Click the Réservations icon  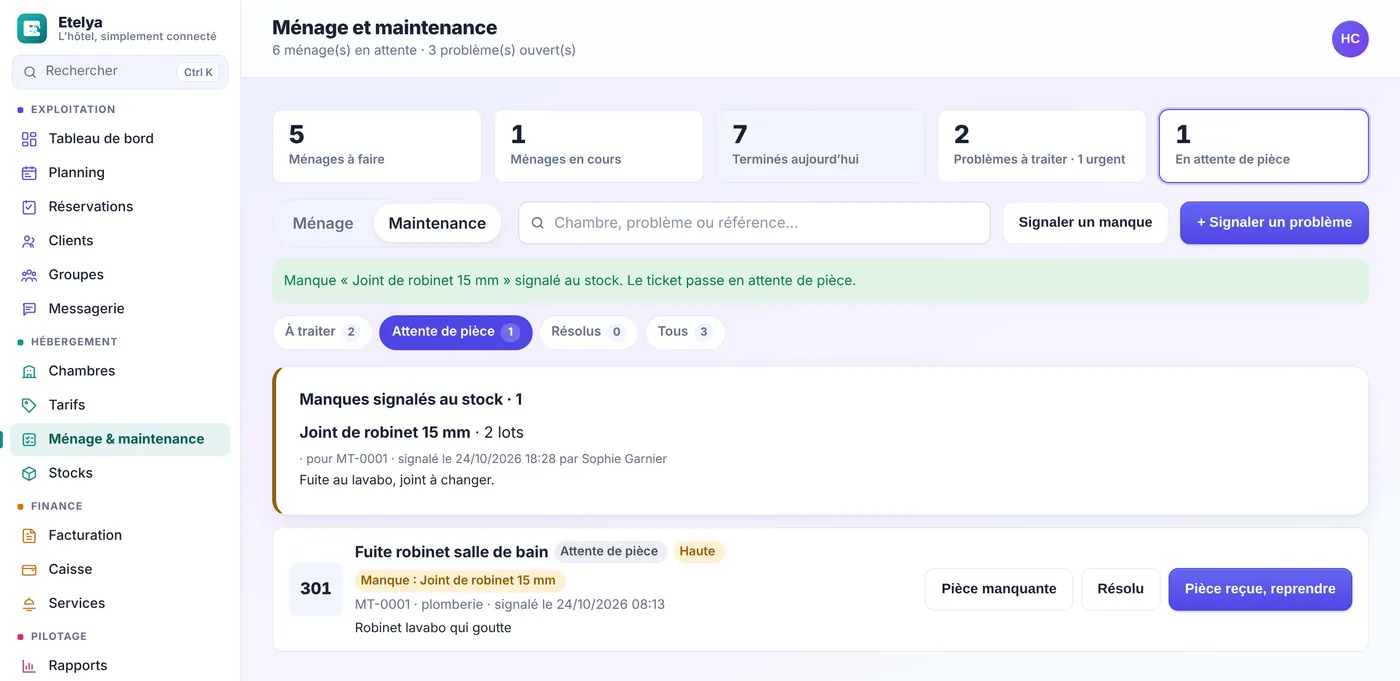(29, 207)
